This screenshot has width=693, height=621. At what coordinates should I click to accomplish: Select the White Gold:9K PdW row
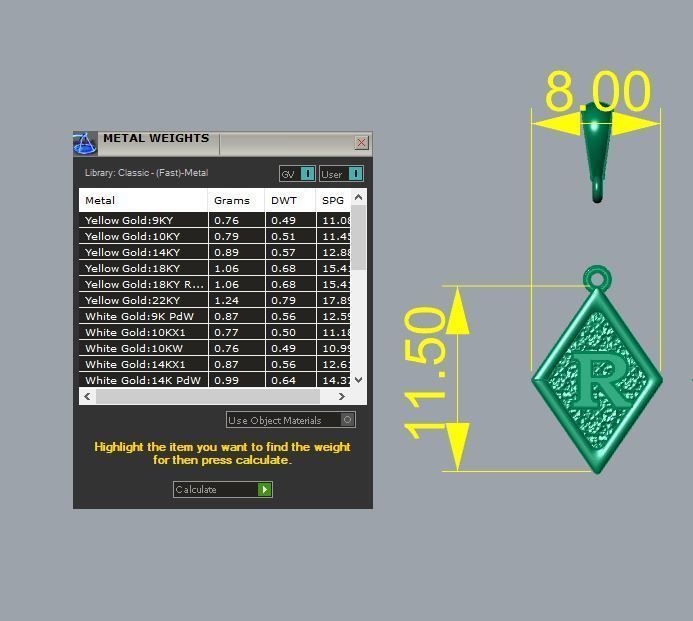click(215, 316)
